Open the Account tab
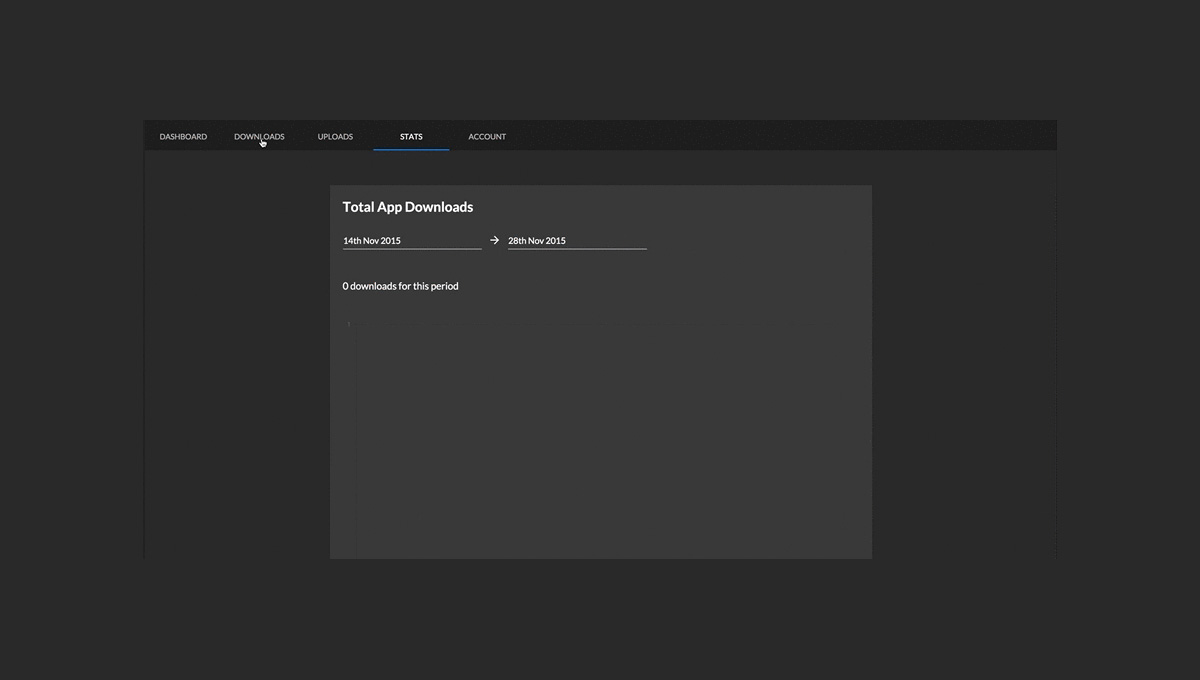This screenshot has width=1200, height=680. tap(487, 137)
